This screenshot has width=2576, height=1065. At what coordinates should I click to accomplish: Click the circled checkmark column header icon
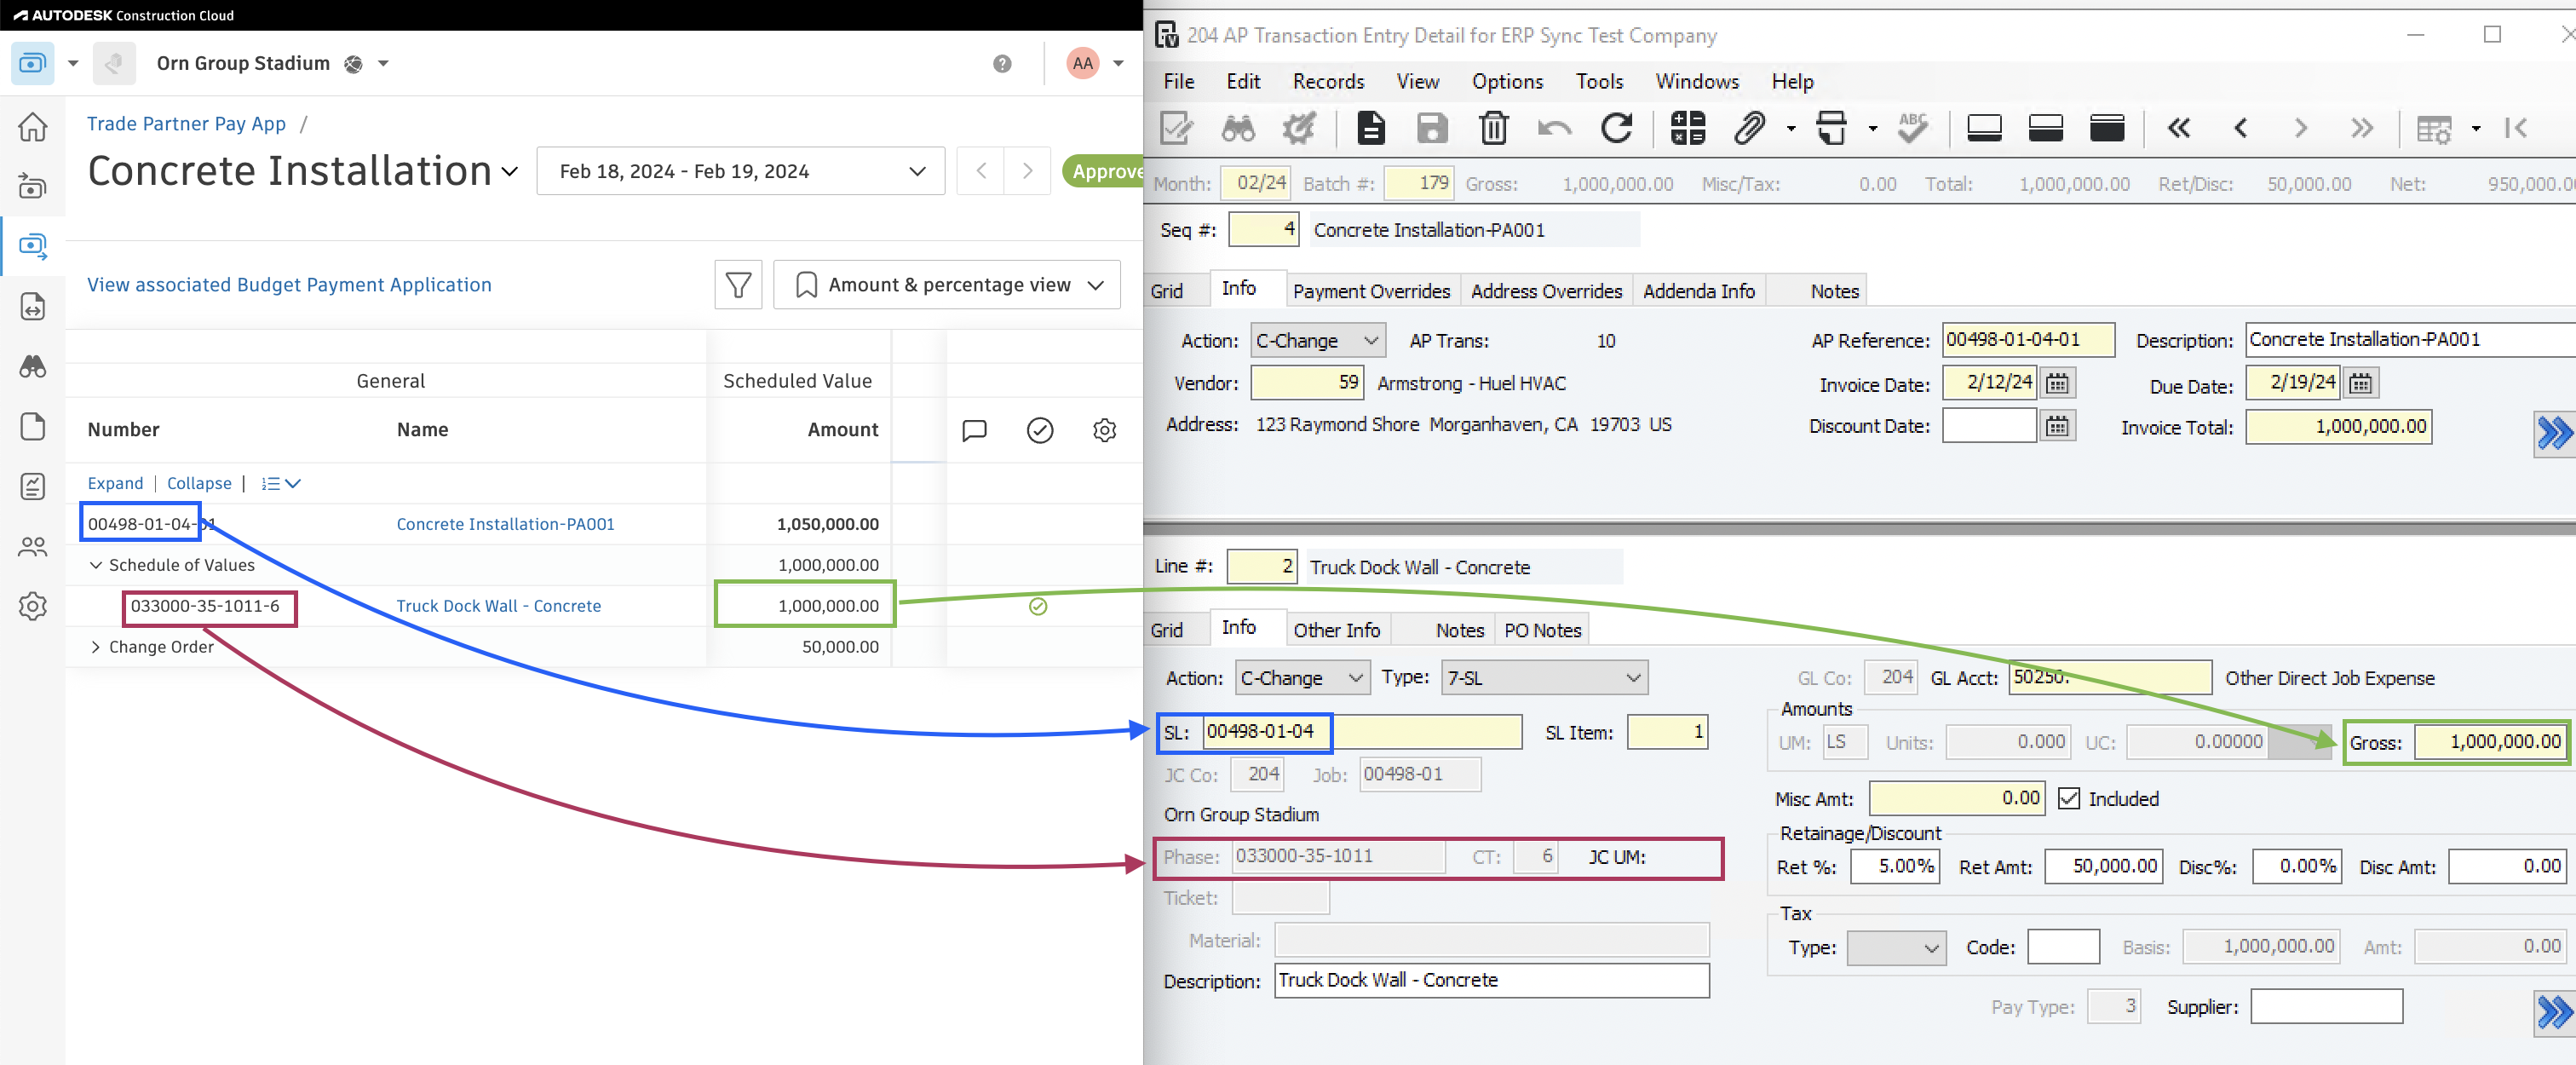[1039, 430]
